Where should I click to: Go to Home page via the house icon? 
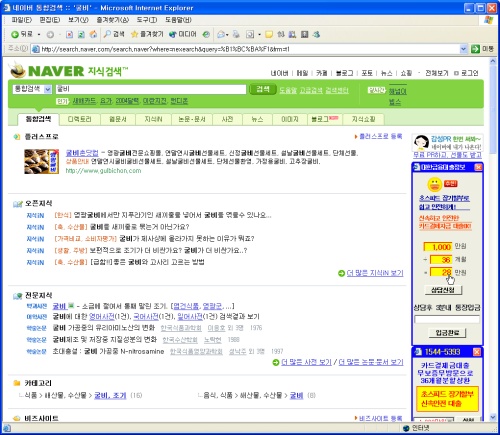(93, 34)
